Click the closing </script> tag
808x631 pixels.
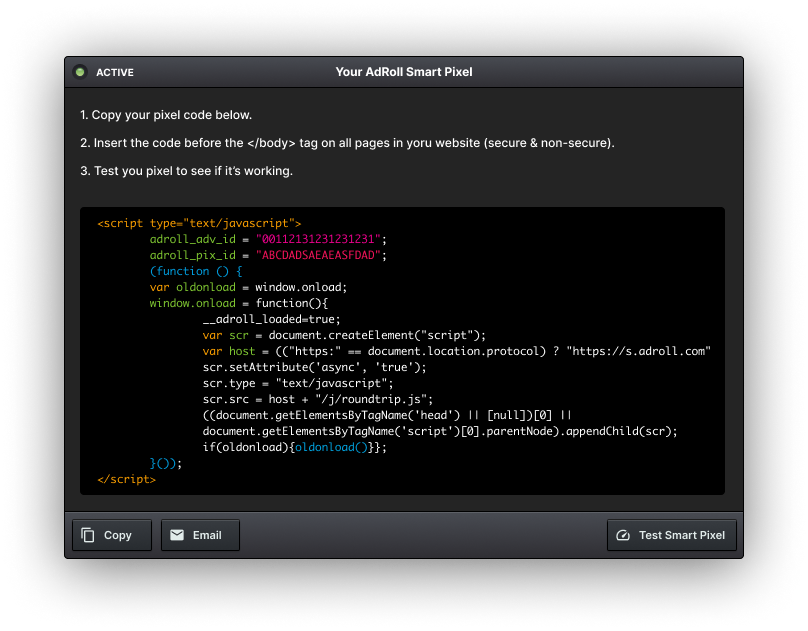click(127, 479)
